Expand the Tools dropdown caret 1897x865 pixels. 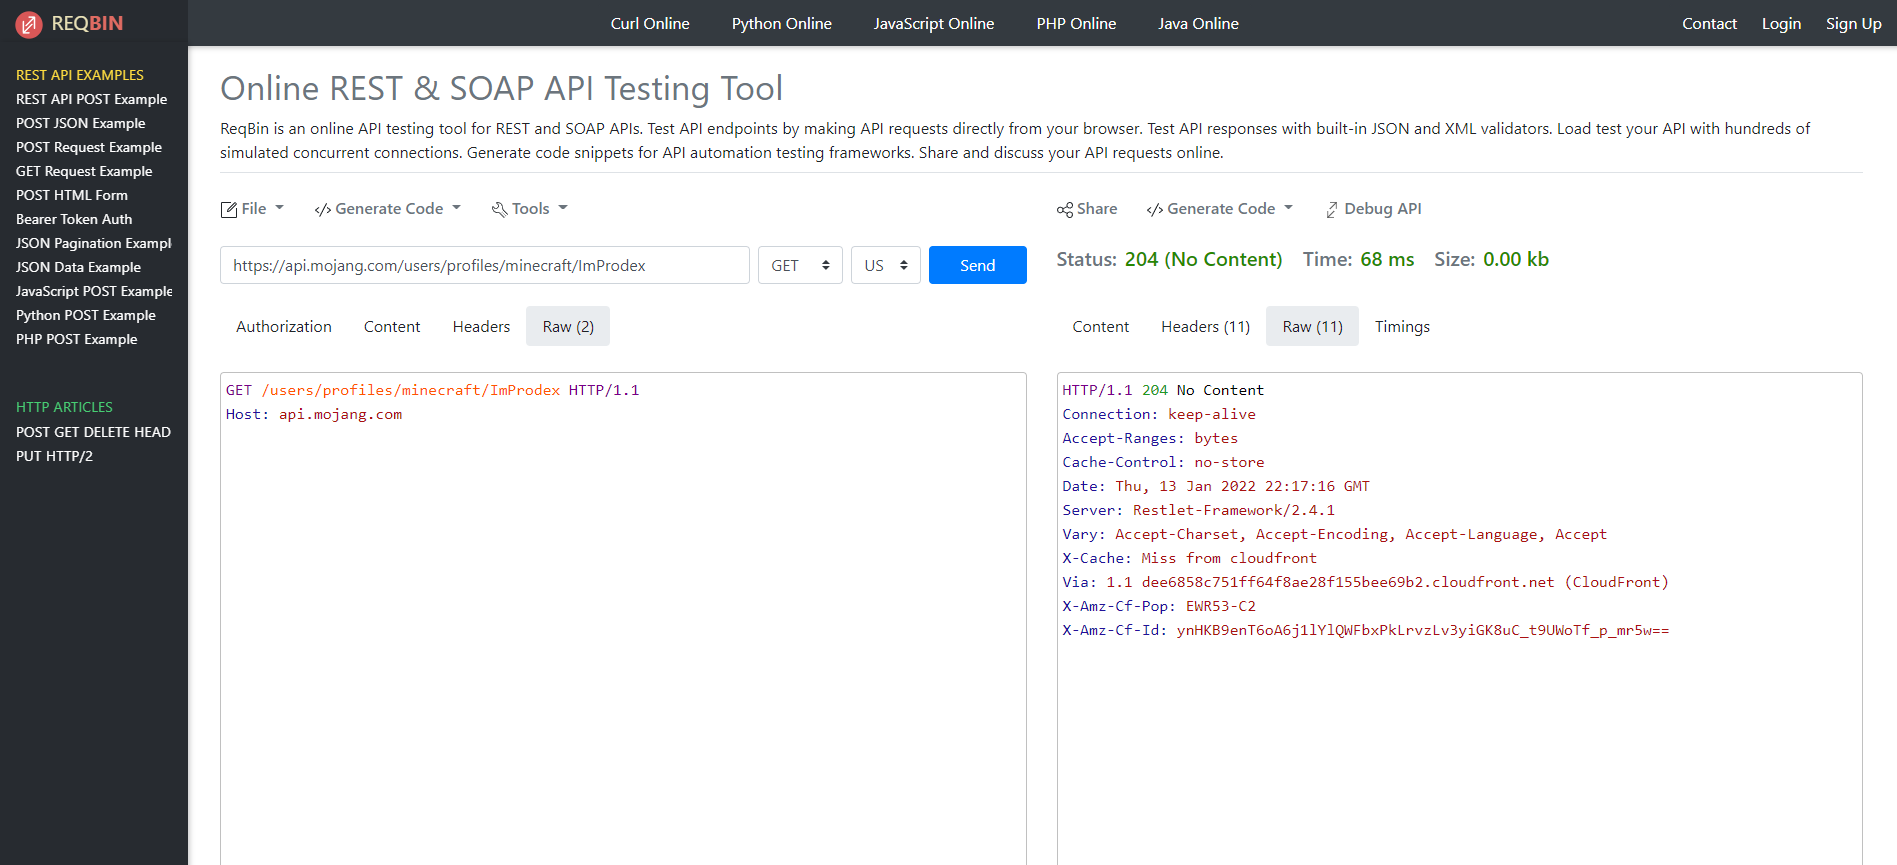click(x=563, y=208)
